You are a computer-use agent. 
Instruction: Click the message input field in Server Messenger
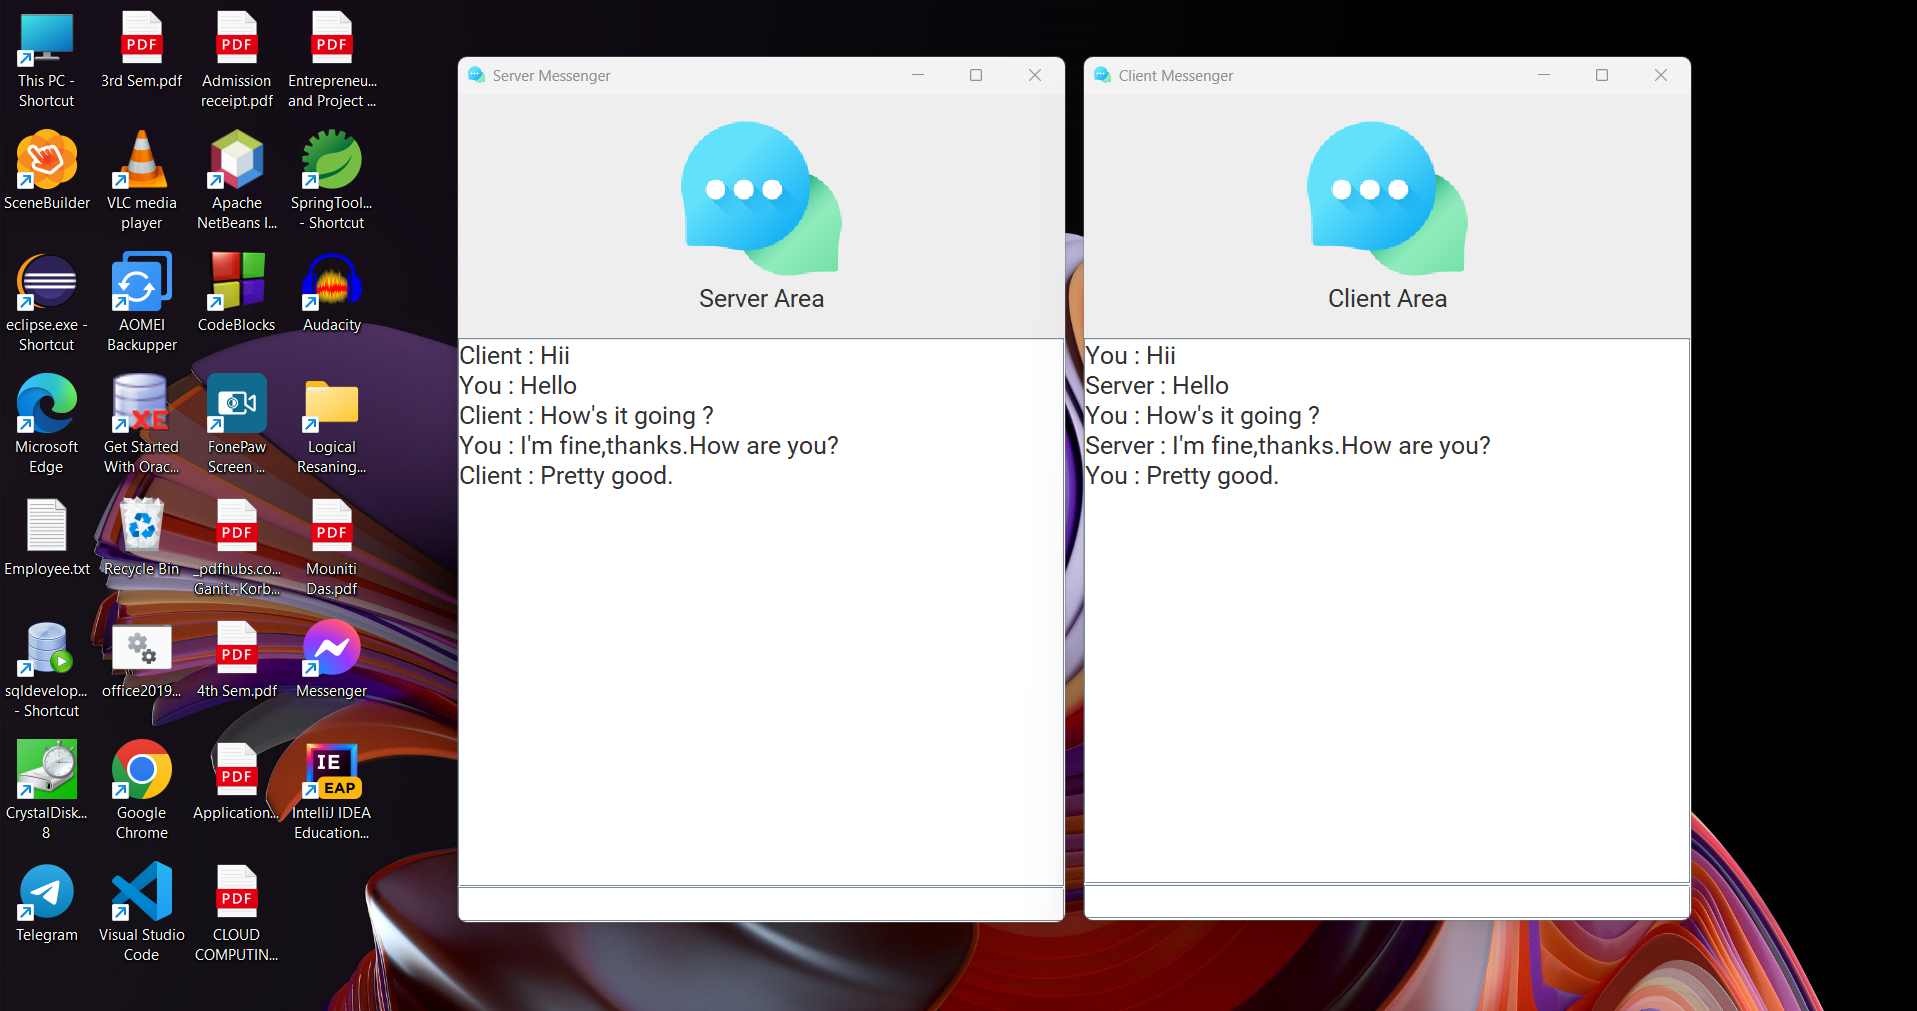pos(760,902)
